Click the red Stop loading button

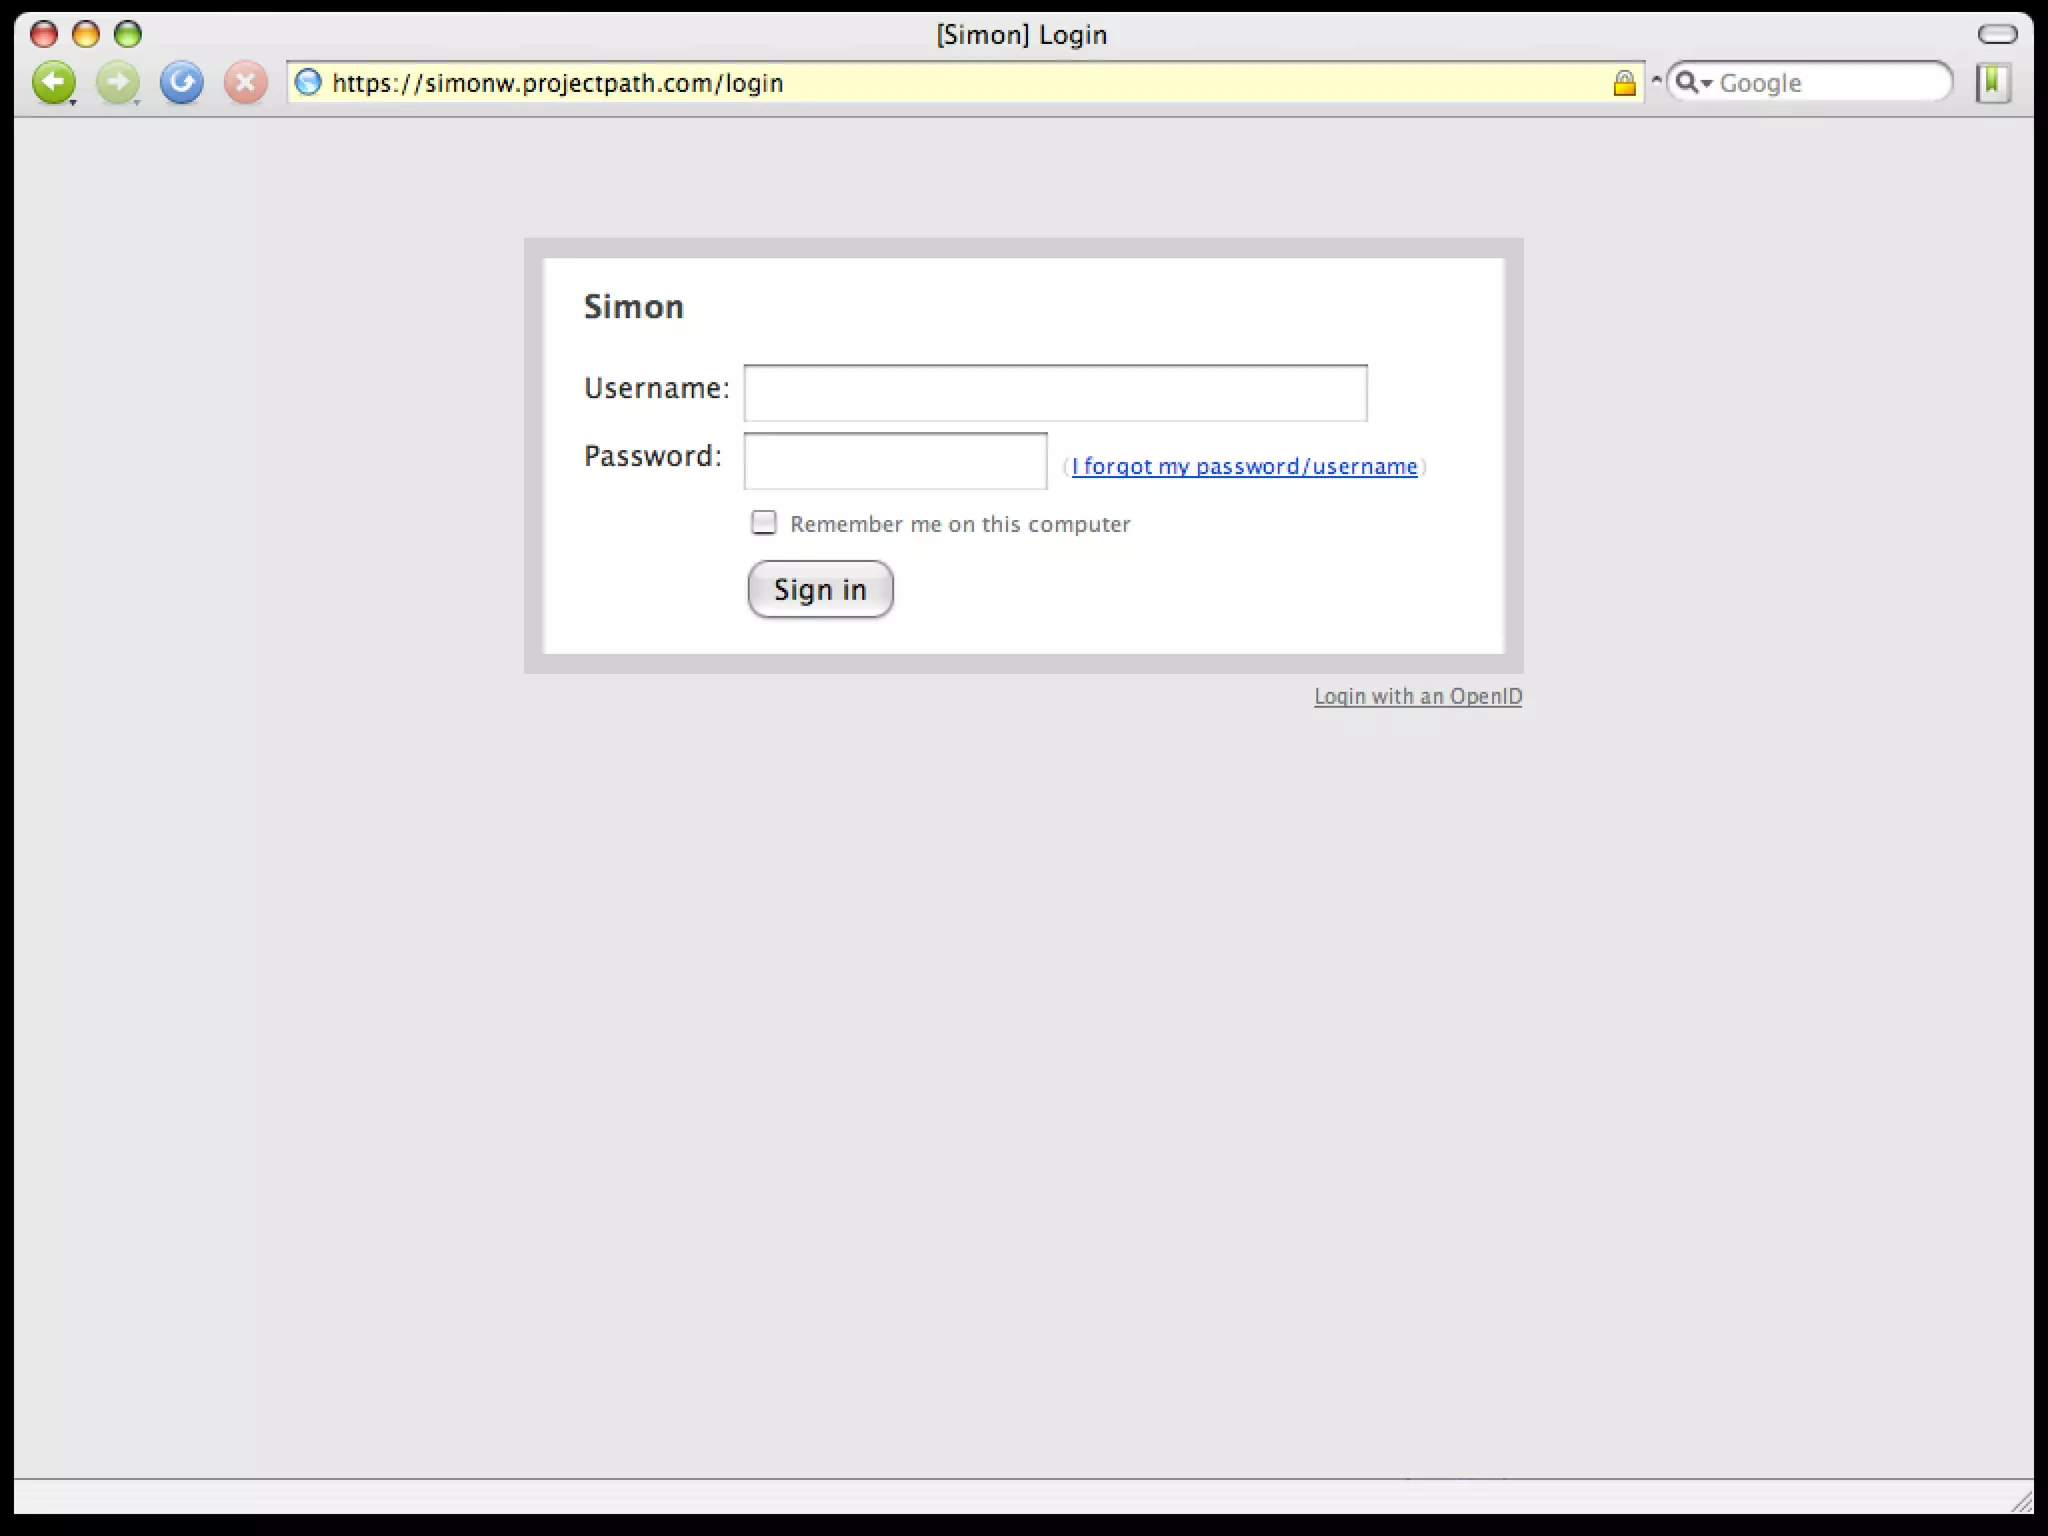(245, 82)
